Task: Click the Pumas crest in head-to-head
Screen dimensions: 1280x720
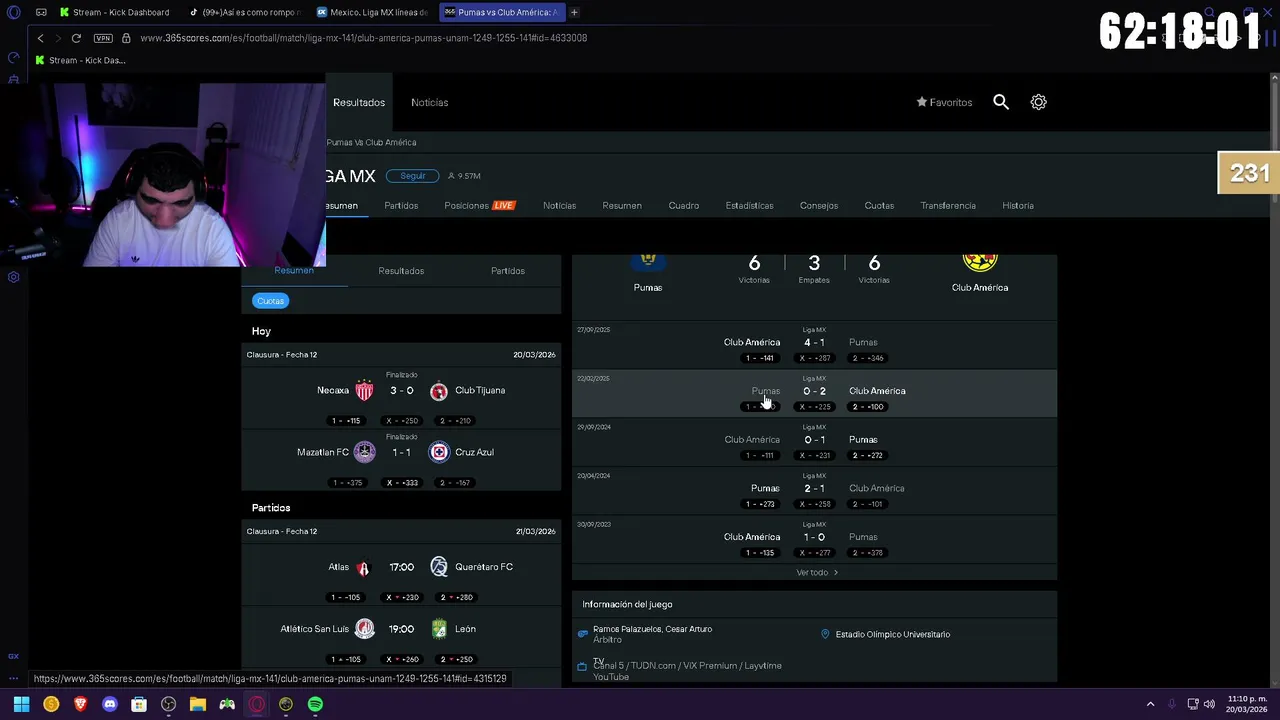Action: click(x=648, y=262)
